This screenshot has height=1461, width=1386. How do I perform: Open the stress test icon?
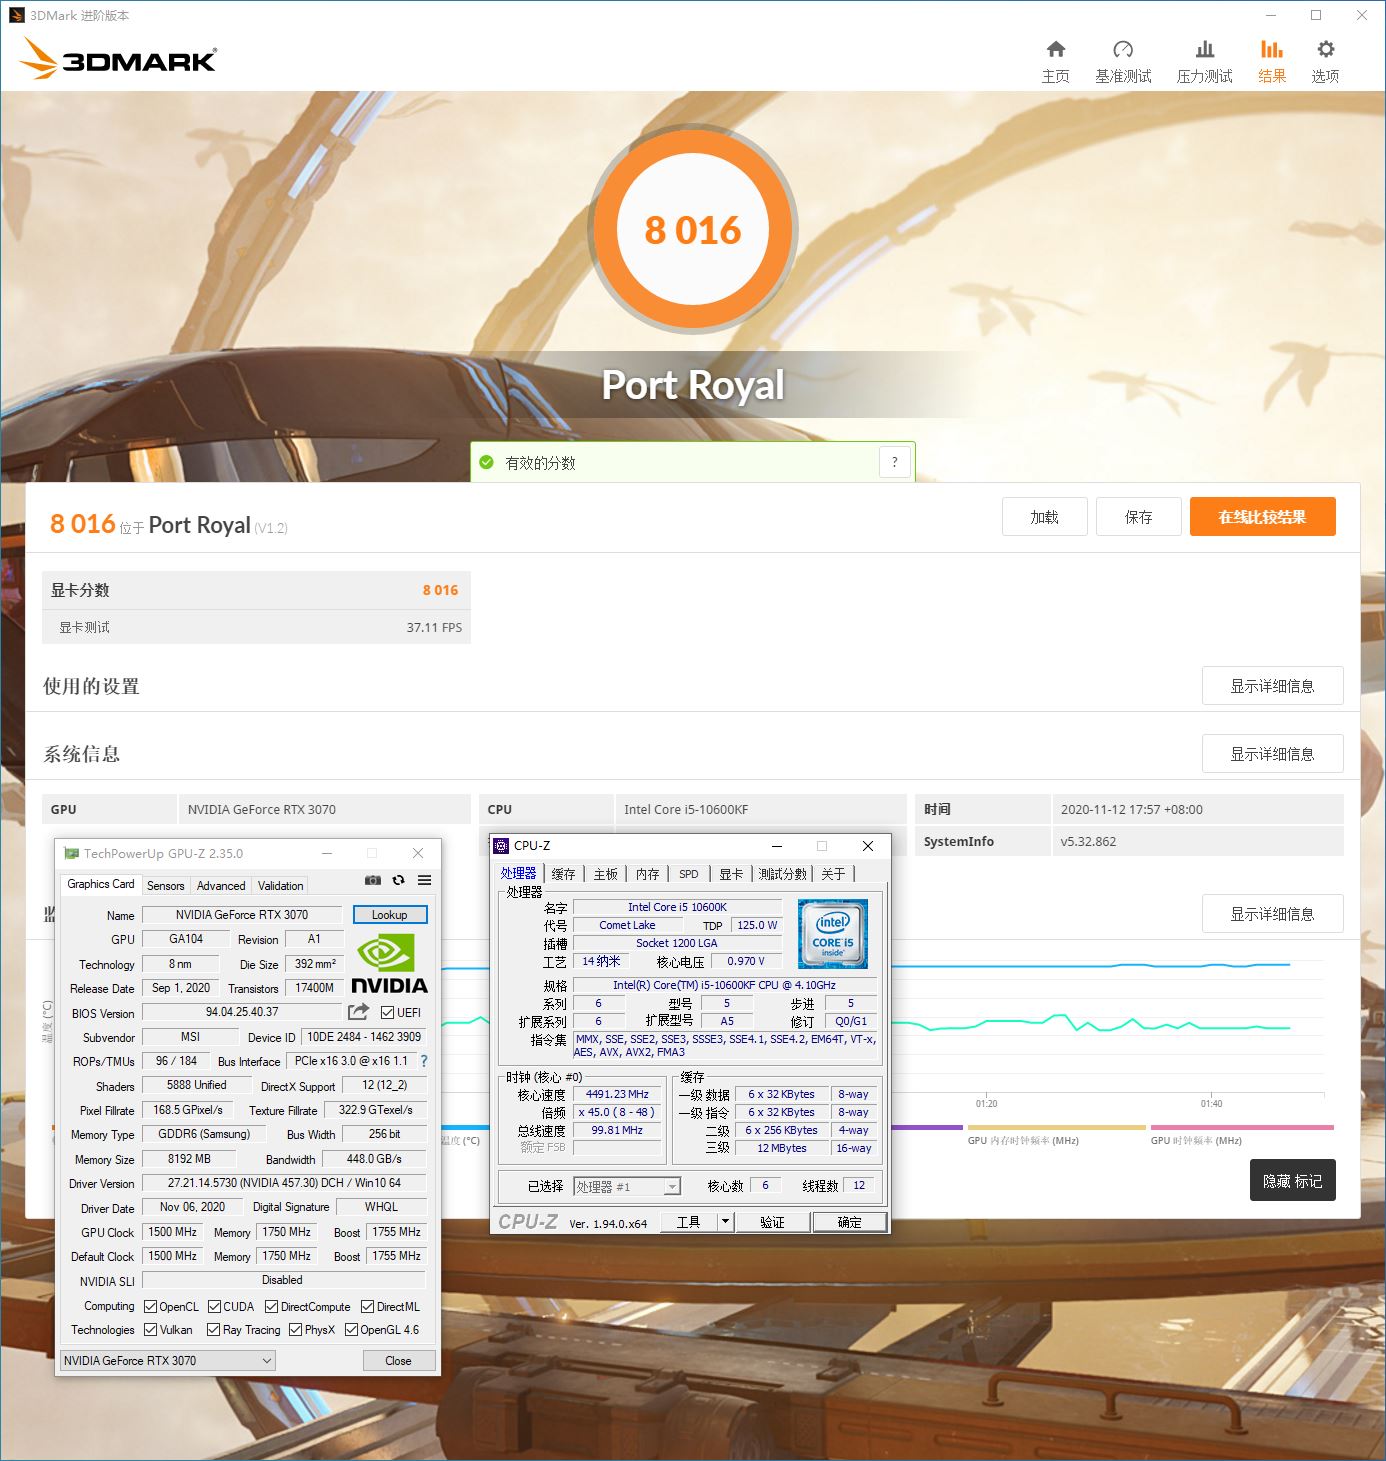point(1205,49)
